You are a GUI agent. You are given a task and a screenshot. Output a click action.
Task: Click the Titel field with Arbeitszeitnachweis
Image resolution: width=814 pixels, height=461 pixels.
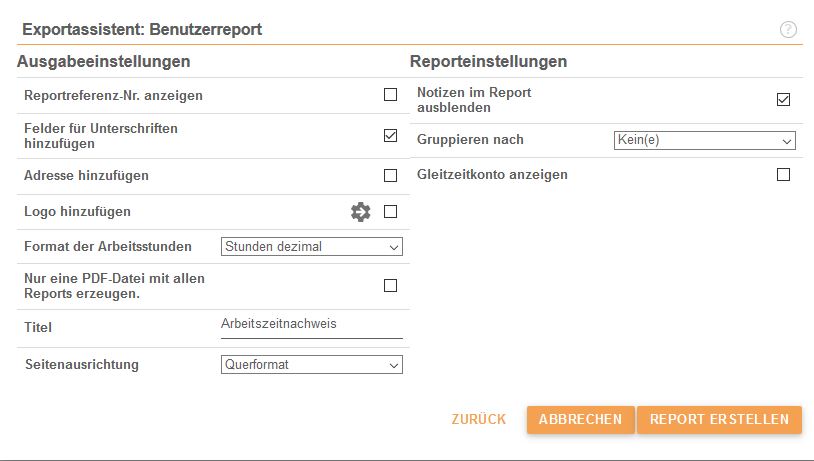point(311,325)
